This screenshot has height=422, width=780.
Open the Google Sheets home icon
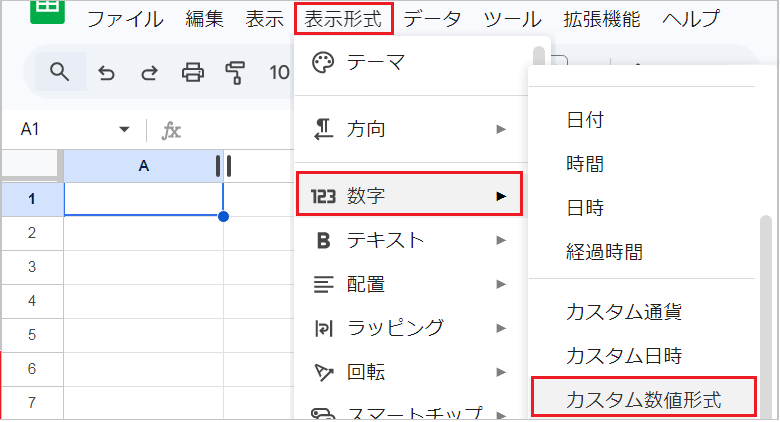[x=47, y=11]
